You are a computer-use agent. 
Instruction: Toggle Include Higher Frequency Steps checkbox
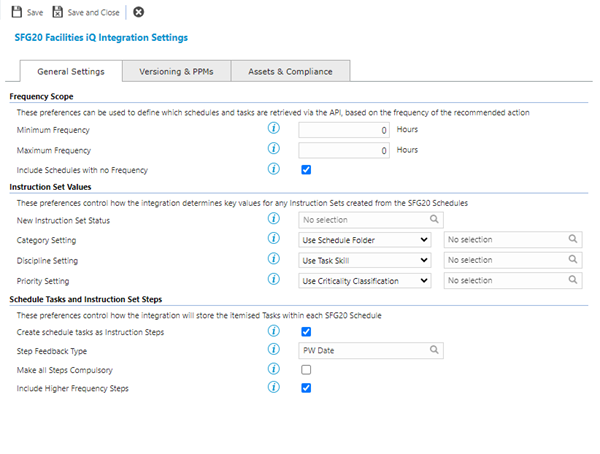click(306, 388)
